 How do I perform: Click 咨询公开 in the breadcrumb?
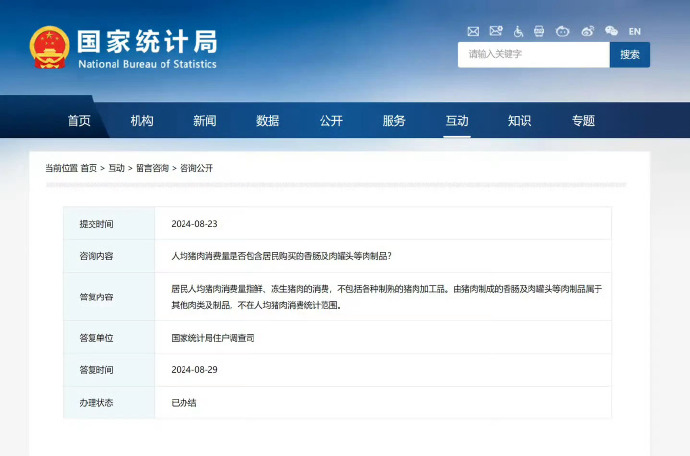tap(196, 168)
